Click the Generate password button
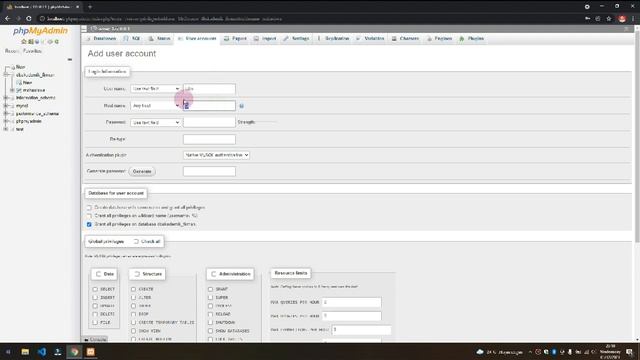640x360 pixels. 142,171
